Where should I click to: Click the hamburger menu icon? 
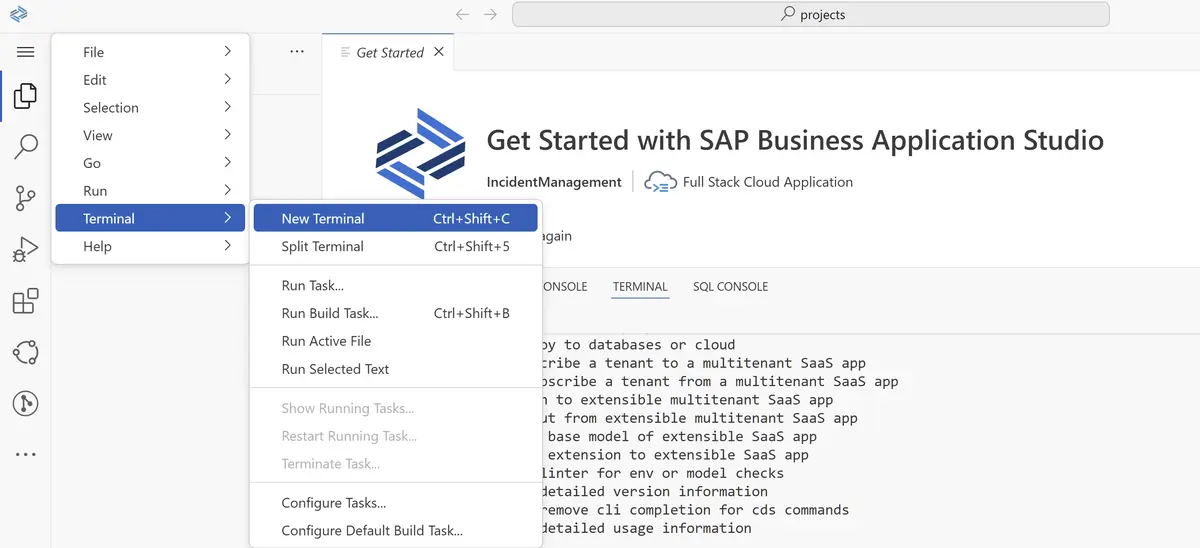point(26,52)
